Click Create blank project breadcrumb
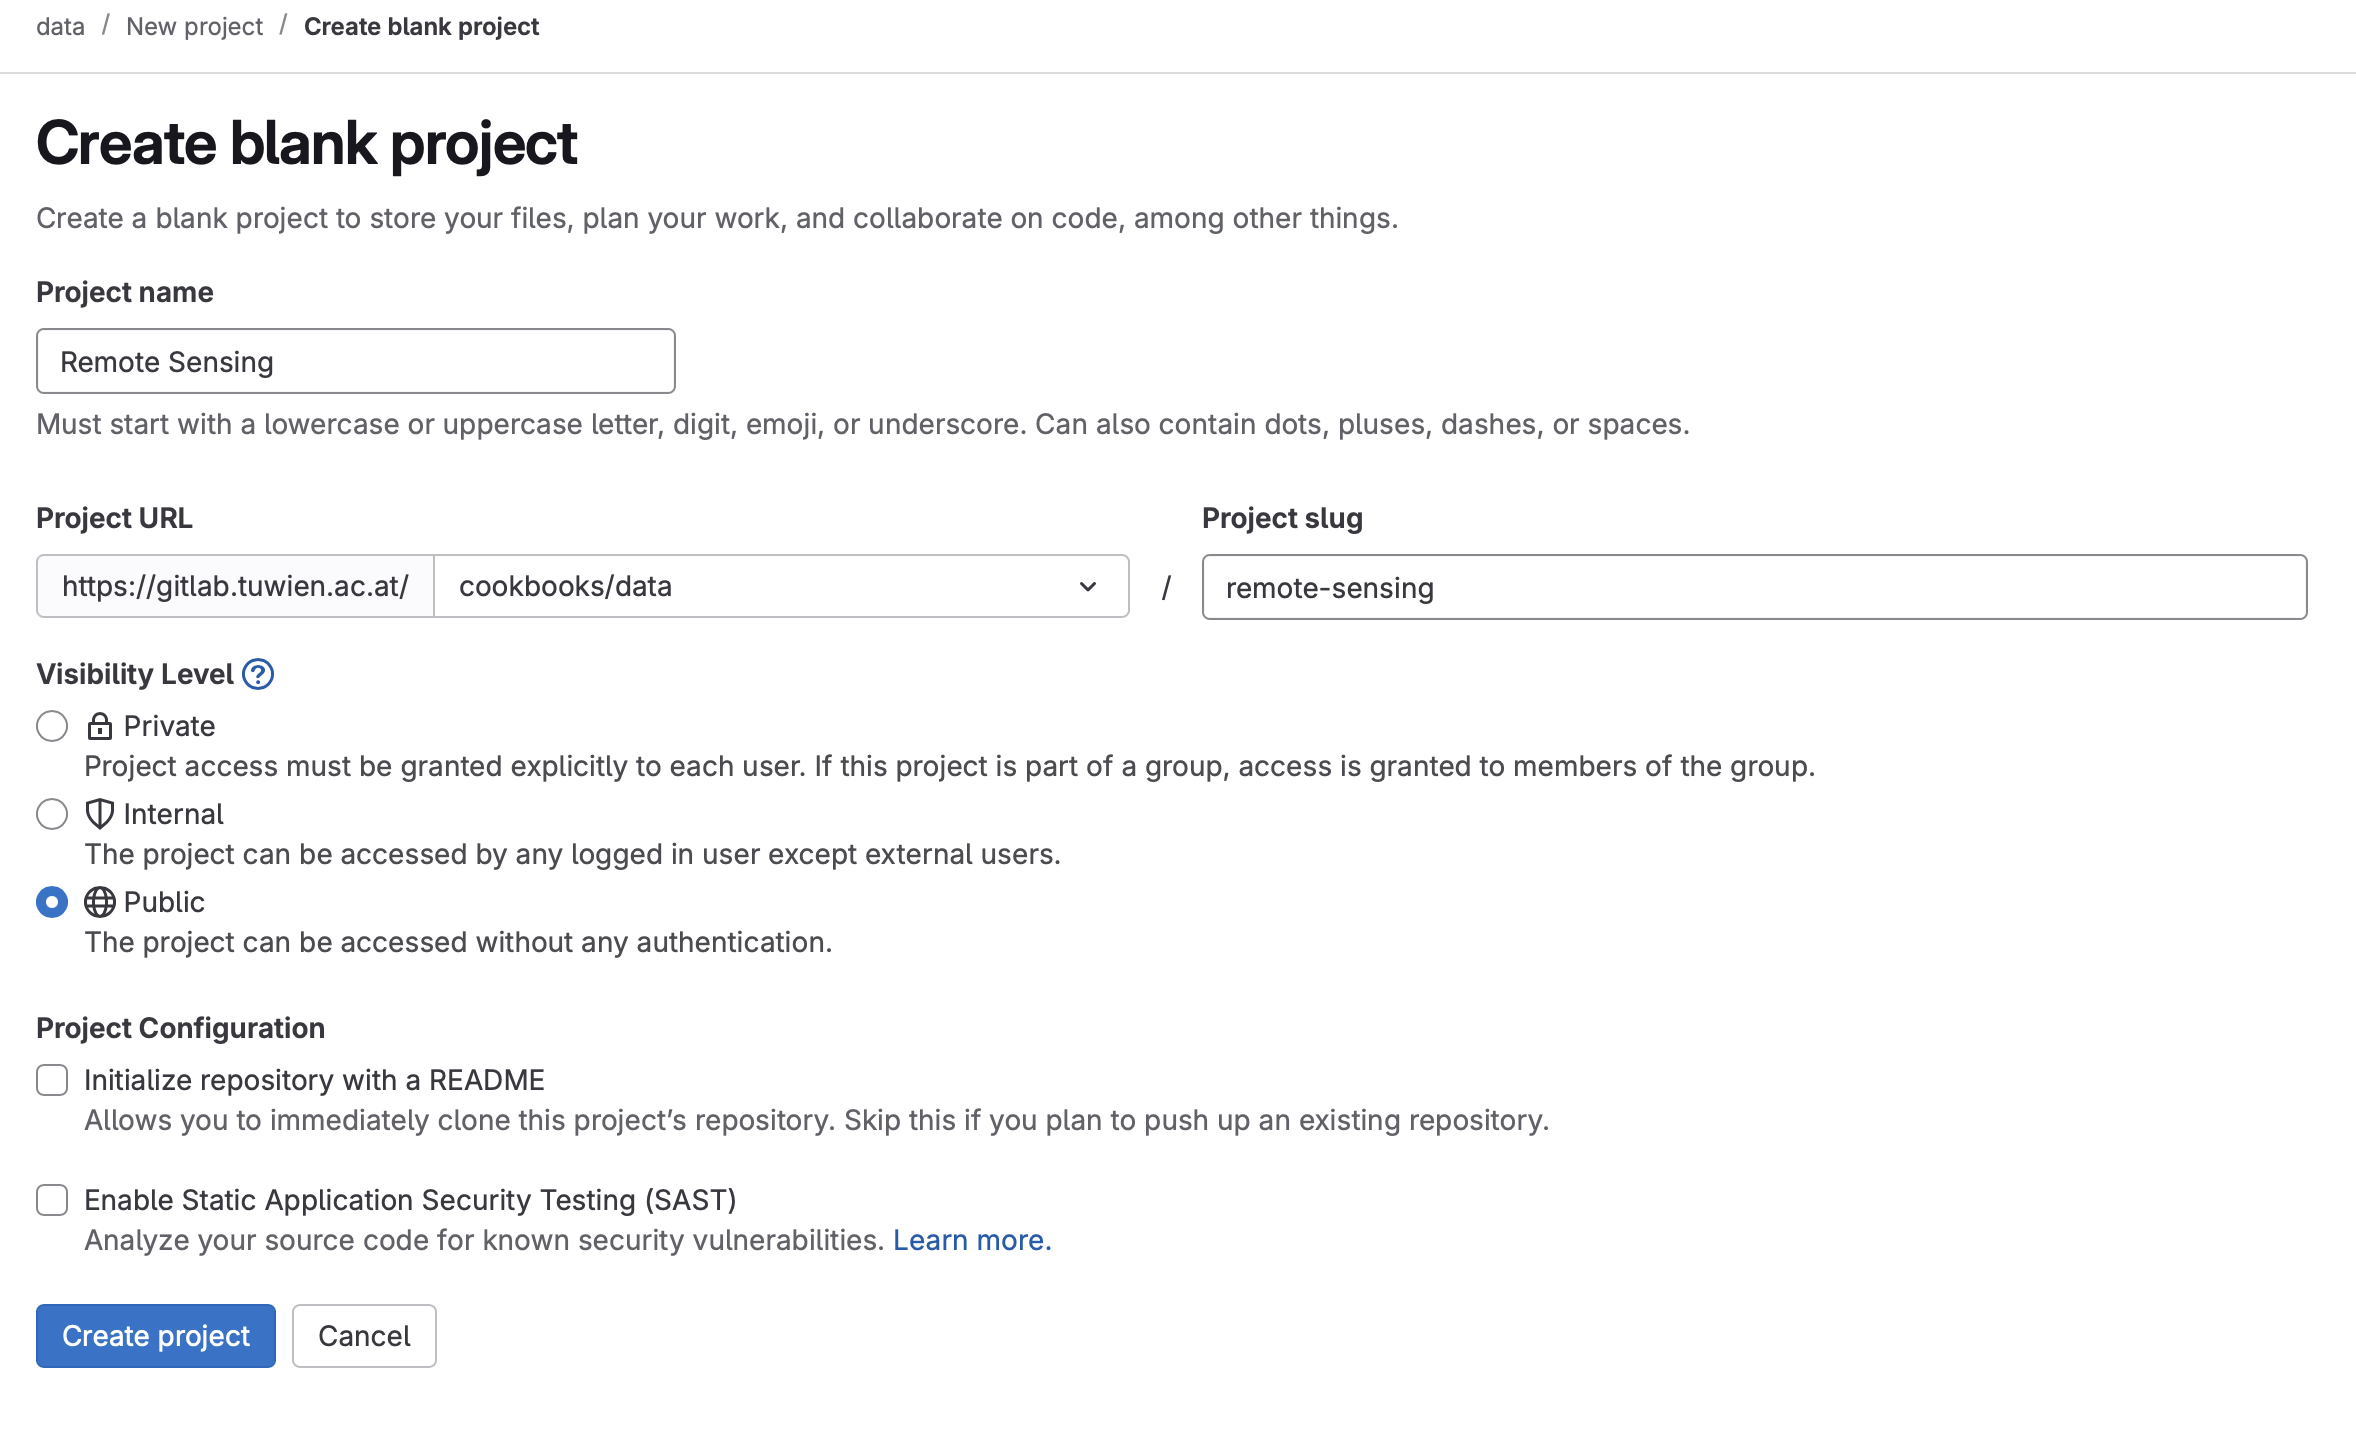 pos(421,27)
